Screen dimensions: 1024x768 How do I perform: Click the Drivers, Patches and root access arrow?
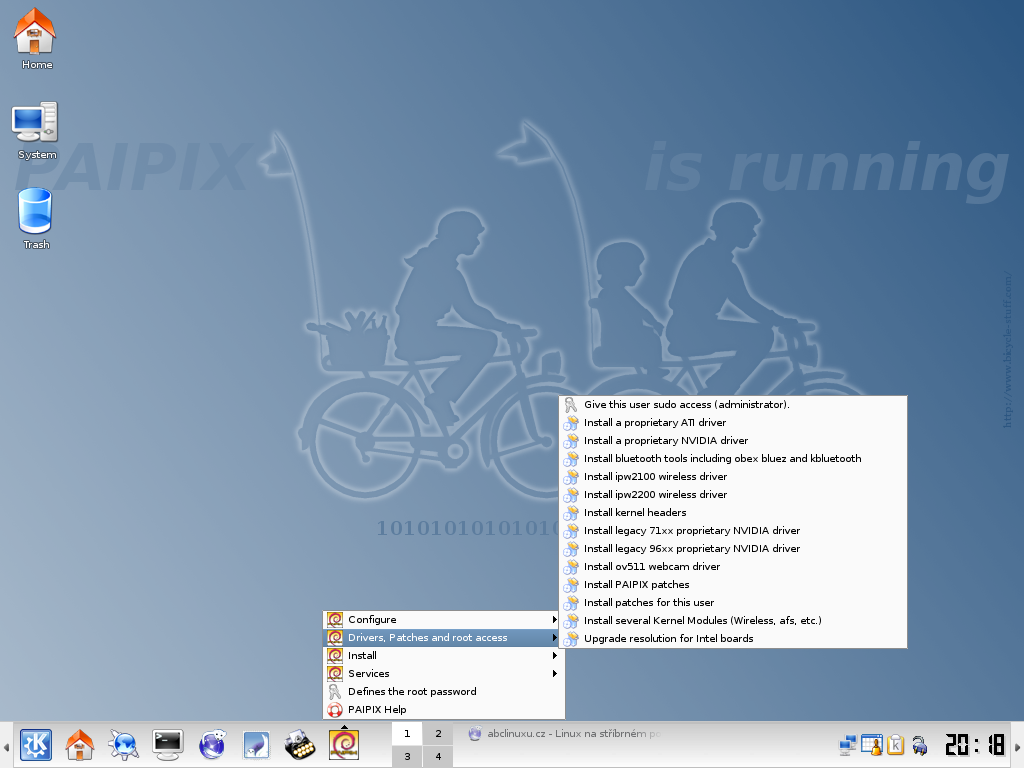pos(554,637)
